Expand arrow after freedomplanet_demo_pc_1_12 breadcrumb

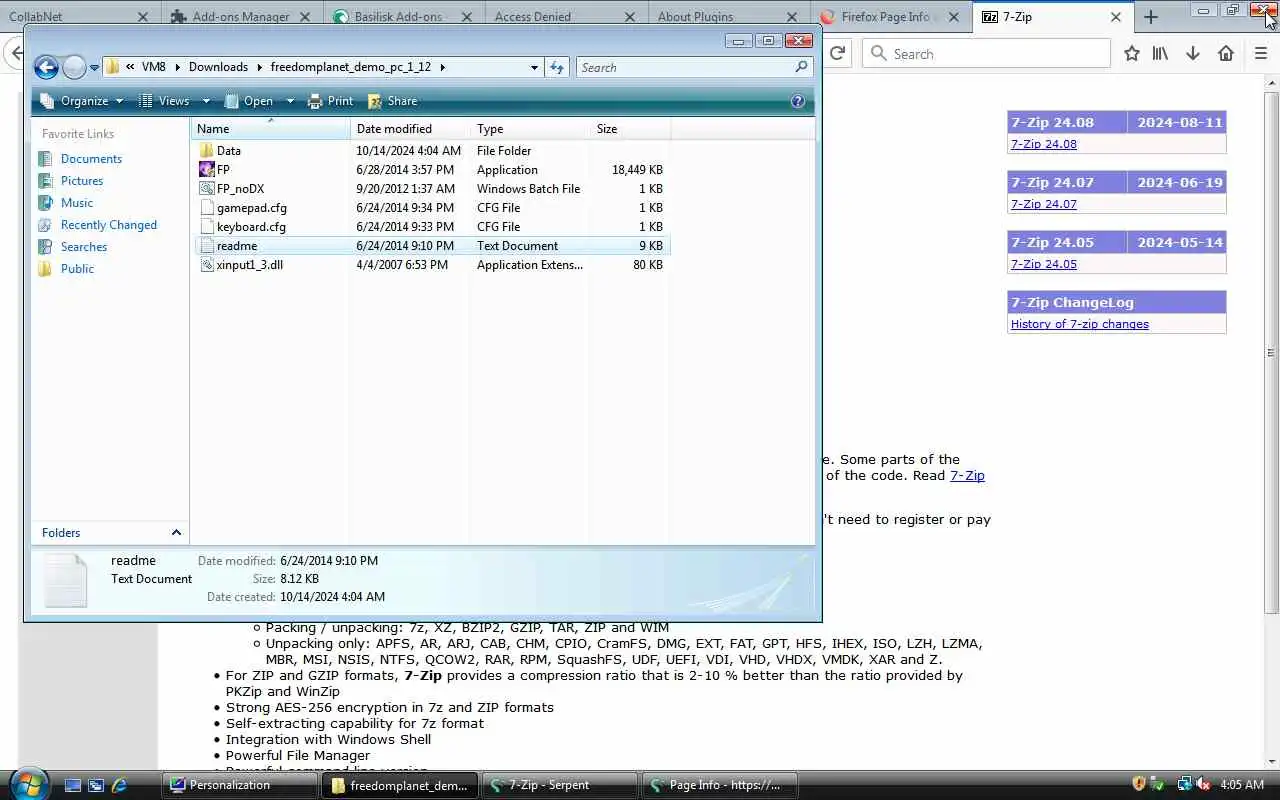coord(442,67)
